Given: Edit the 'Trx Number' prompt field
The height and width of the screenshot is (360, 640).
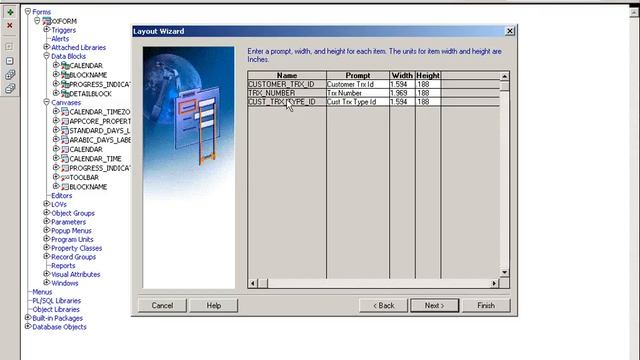Looking at the screenshot, I should point(358,93).
